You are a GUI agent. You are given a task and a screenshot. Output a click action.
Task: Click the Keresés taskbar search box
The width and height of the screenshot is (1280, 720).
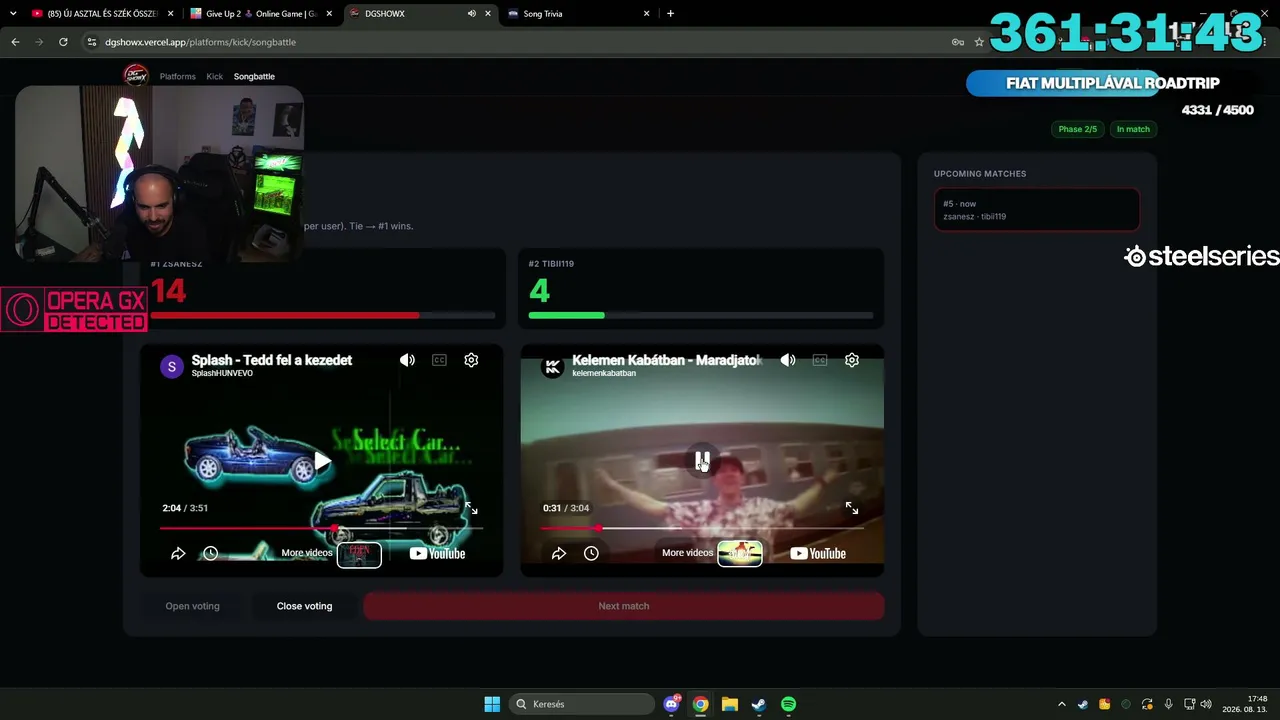[581, 704]
